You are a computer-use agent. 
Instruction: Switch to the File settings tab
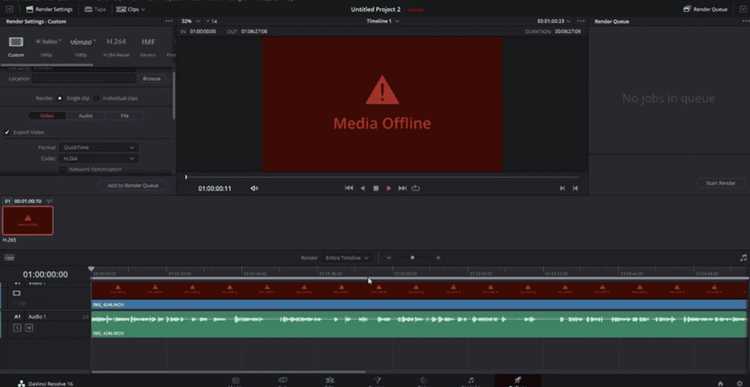click(x=124, y=116)
